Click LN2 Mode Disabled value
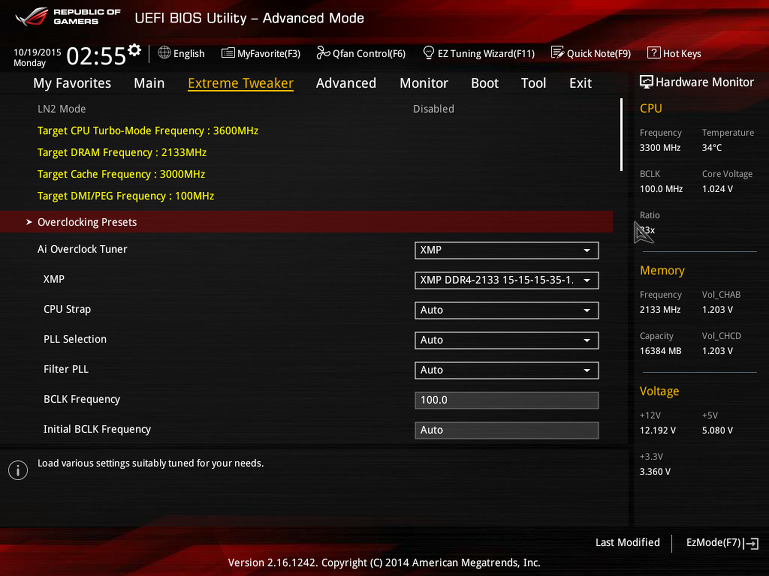The image size is (769, 576). pyautogui.click(x=434, y=109)
